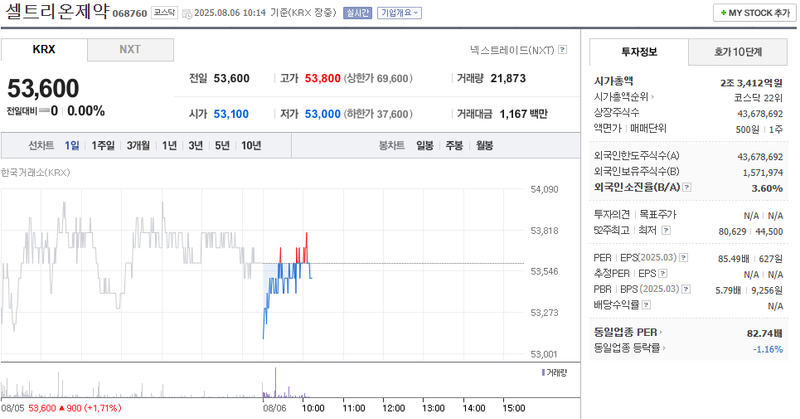The image size is (800, 419).
Task: Switch to the KRX tab
Action: [x=44, y=50]
